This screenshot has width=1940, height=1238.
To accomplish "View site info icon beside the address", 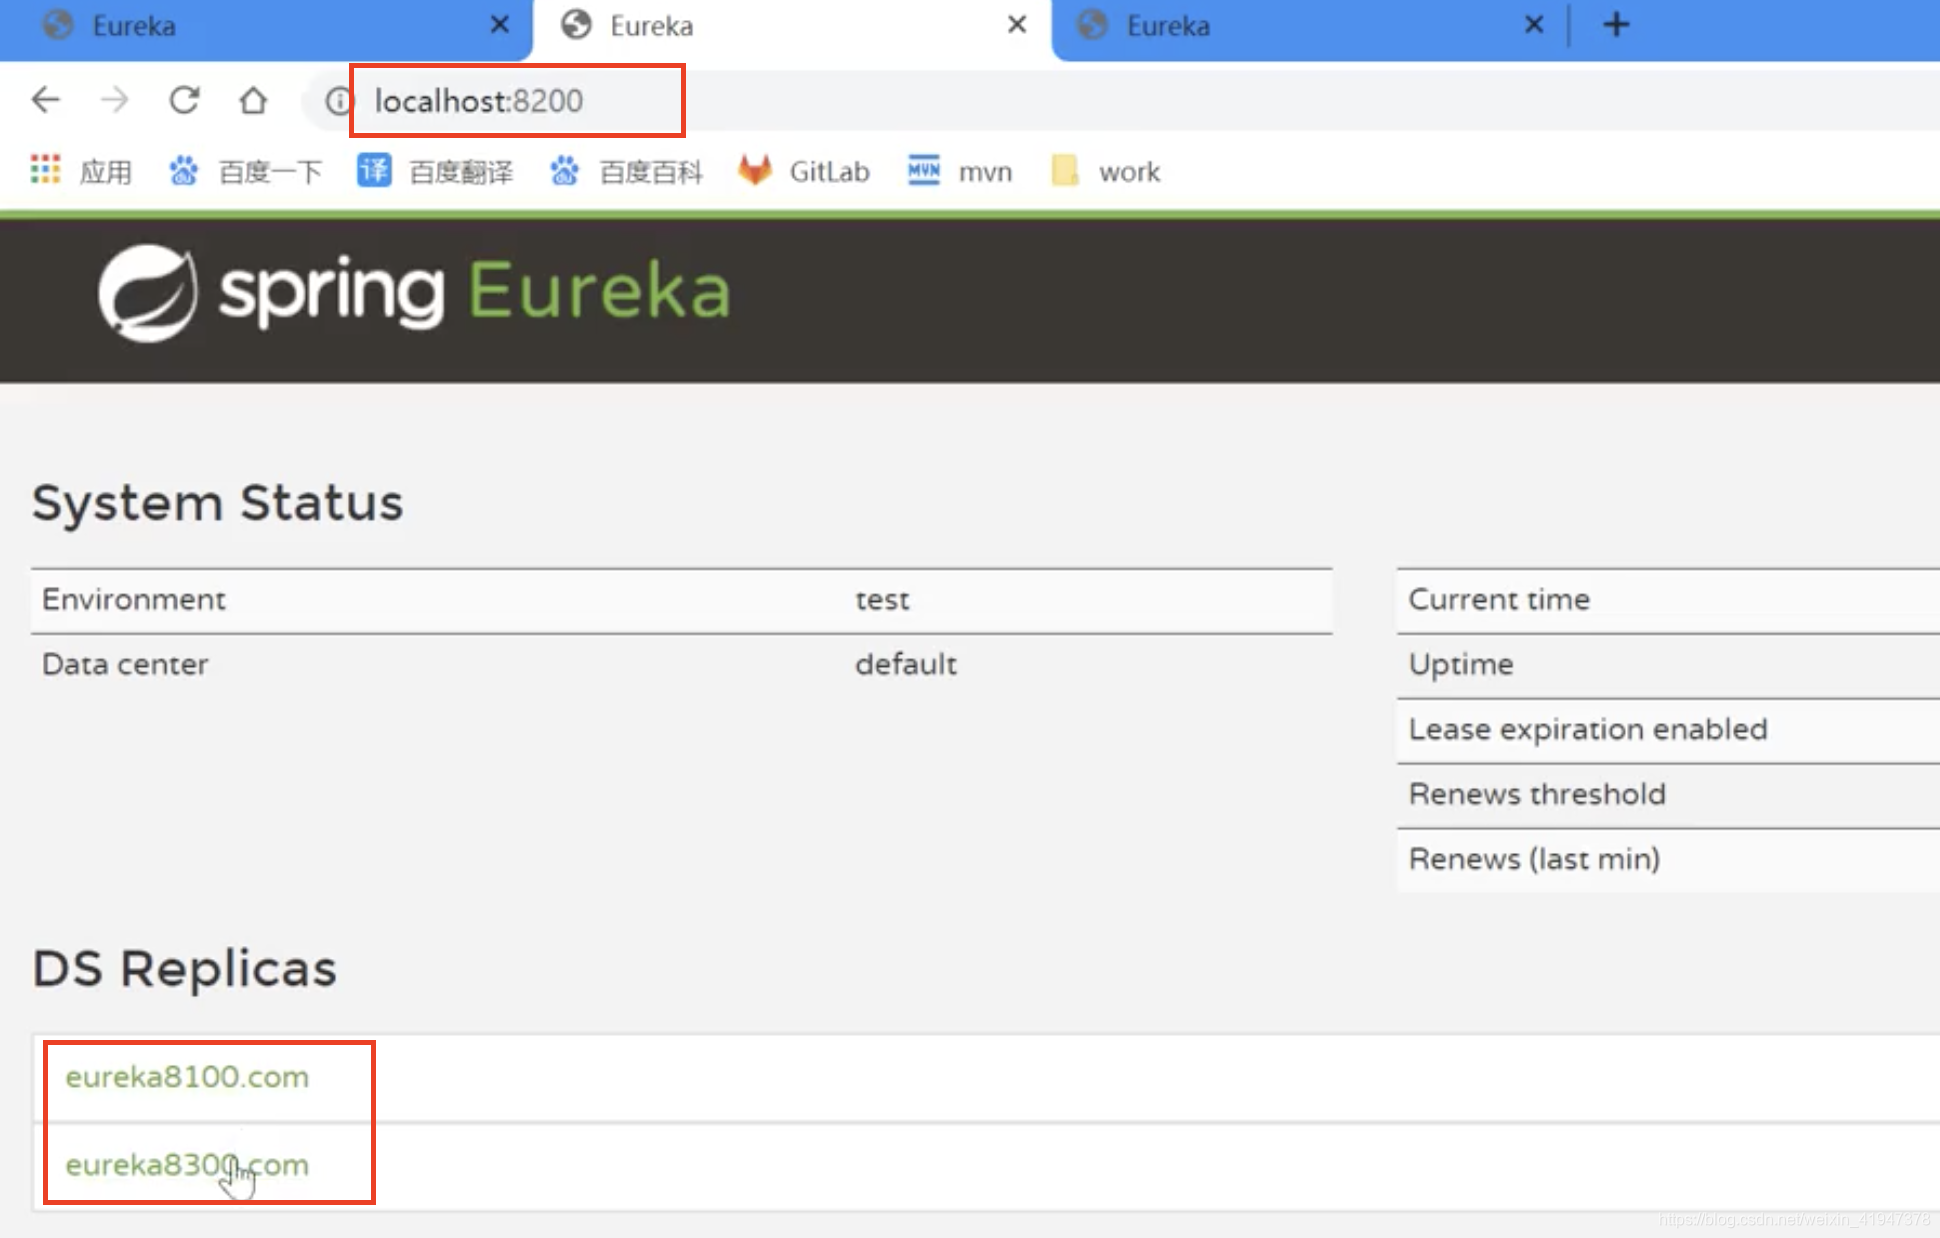I will pos(339,101).
